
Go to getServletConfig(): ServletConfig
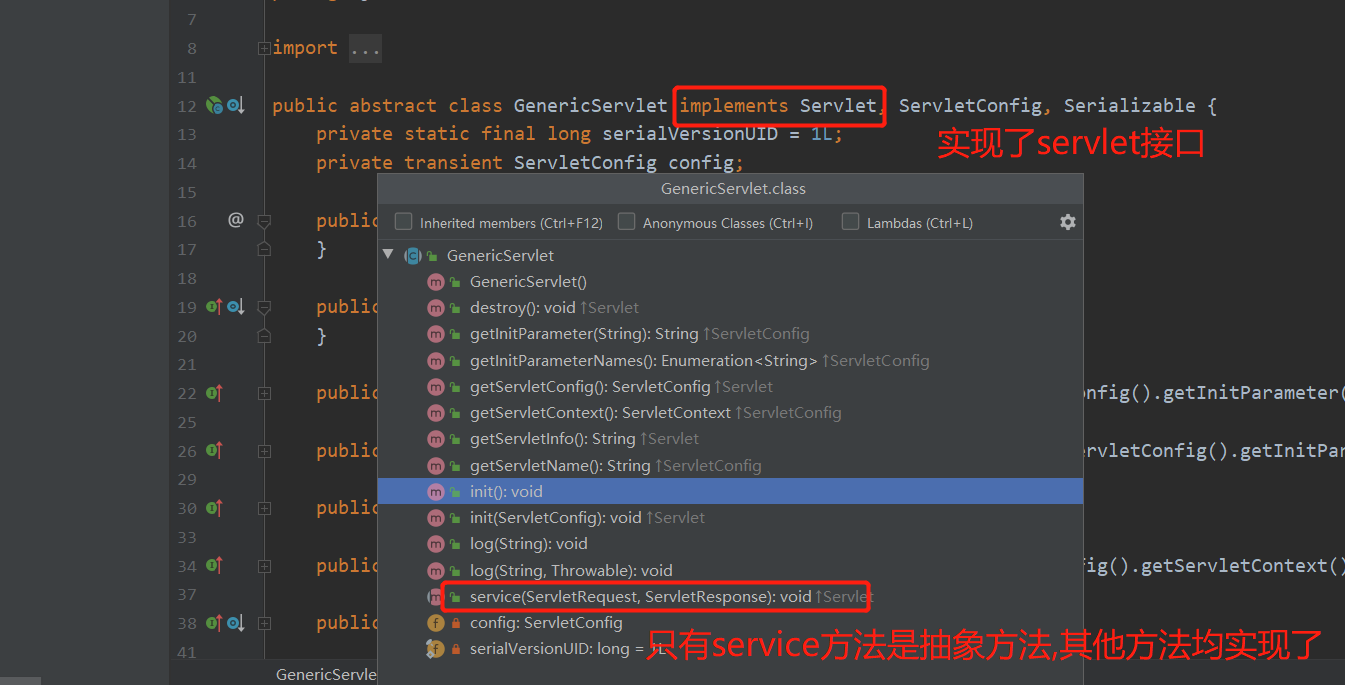point(730,386)
